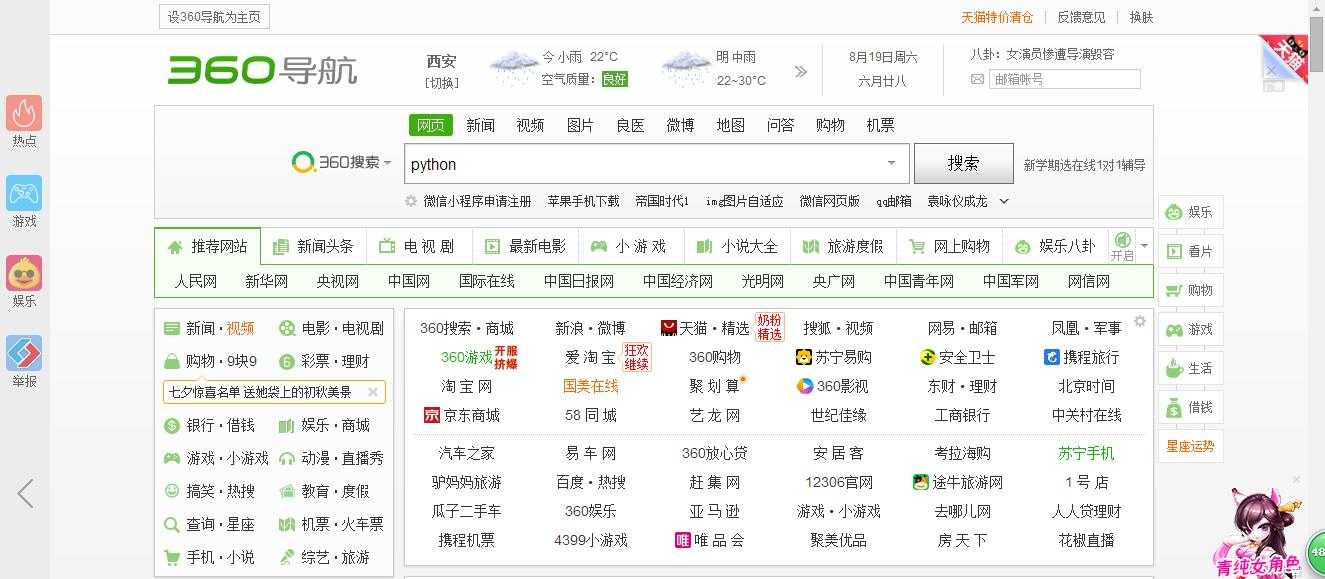Select the 新闻 search tab

[x=480, y=125]
